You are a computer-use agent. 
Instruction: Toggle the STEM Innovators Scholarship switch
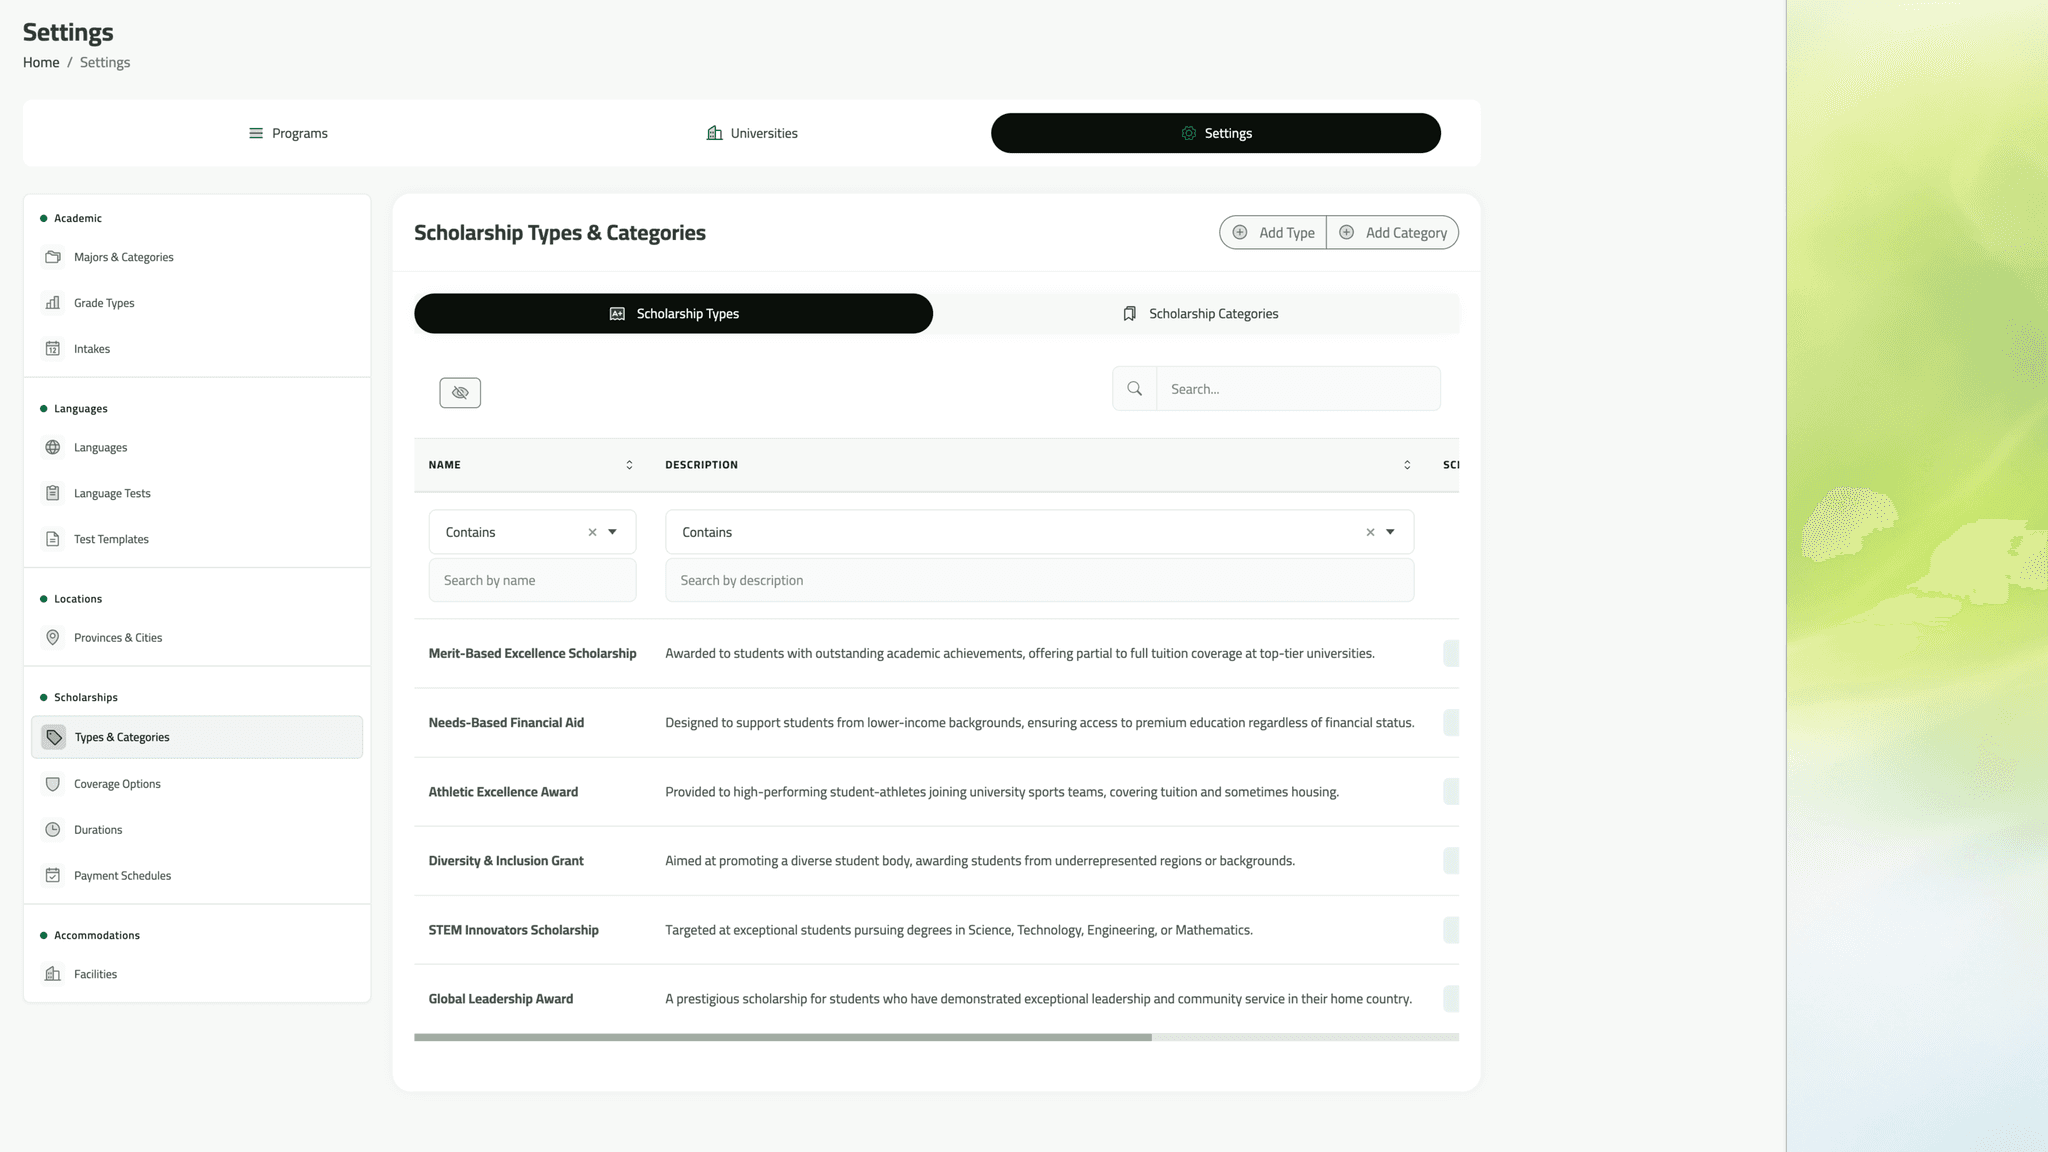pyautogui.click(x=1452, y=929)
